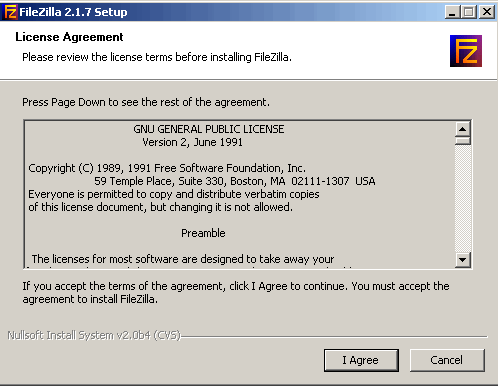
Task: Click the Version 2, June 1991 line
Action: point(192,142)
